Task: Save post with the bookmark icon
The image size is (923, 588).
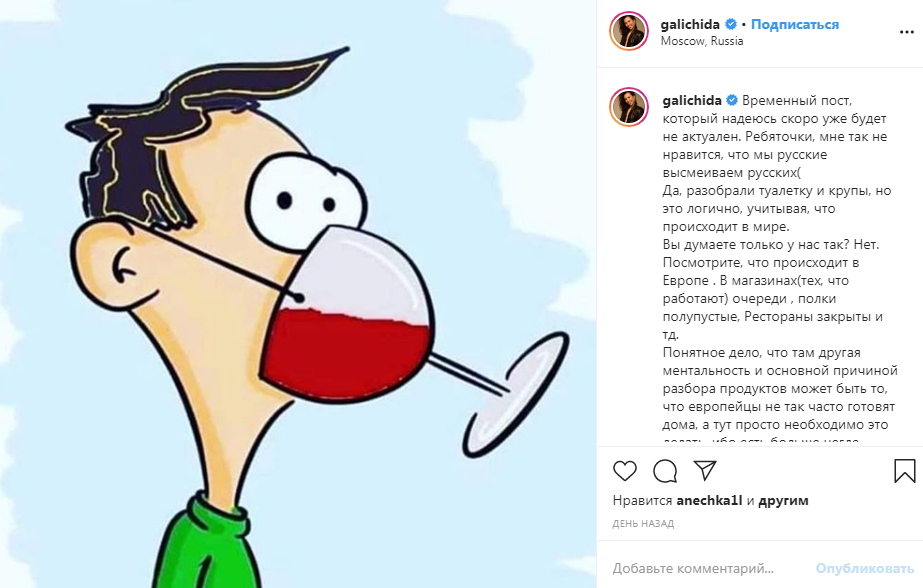Action: [904, 471]
